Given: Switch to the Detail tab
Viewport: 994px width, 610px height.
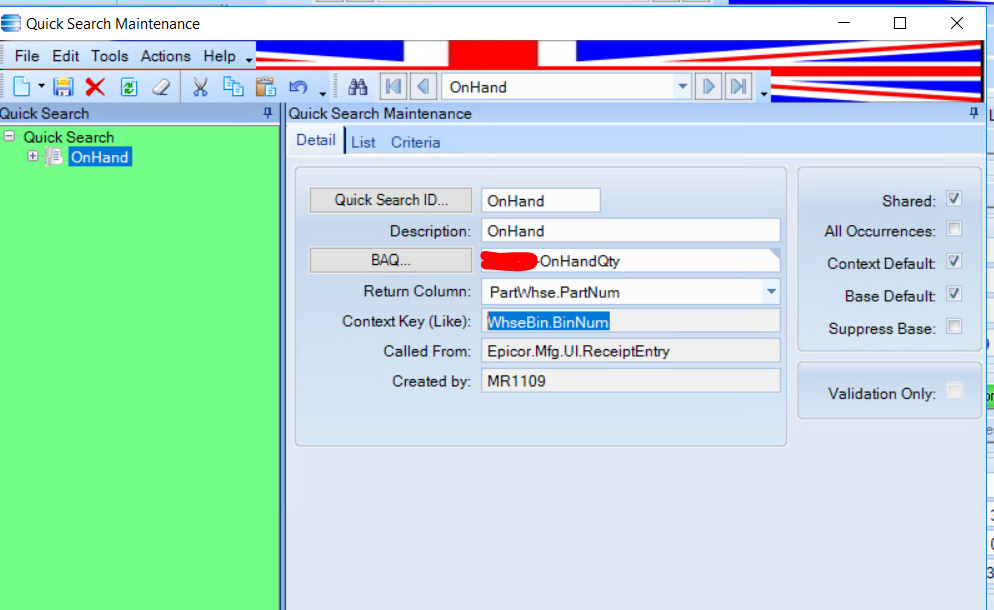Looking at the screenshot, I should tap(316, 140).
